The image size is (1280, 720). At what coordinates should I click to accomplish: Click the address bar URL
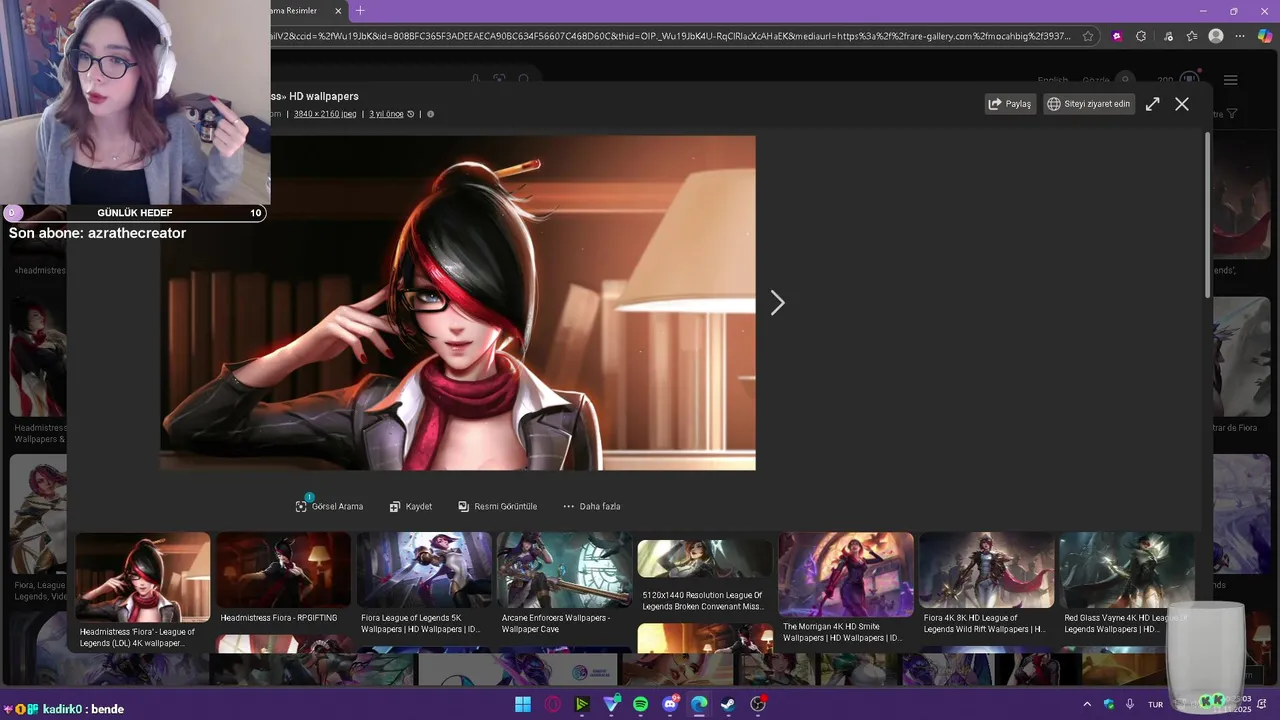[672, 36]
